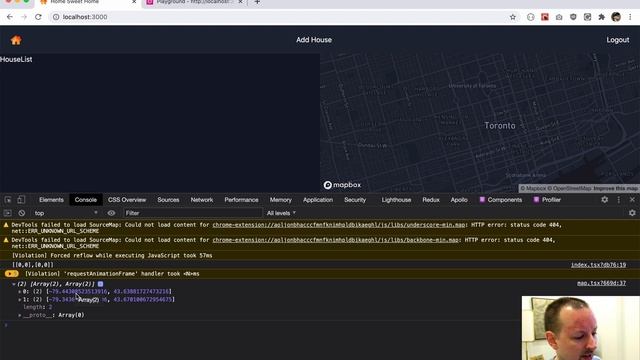The width and height of the screenshot is (640, 360).
Task: Click the Mapbox logo on map
Action: pyautogui.click(x=342, y=185)
